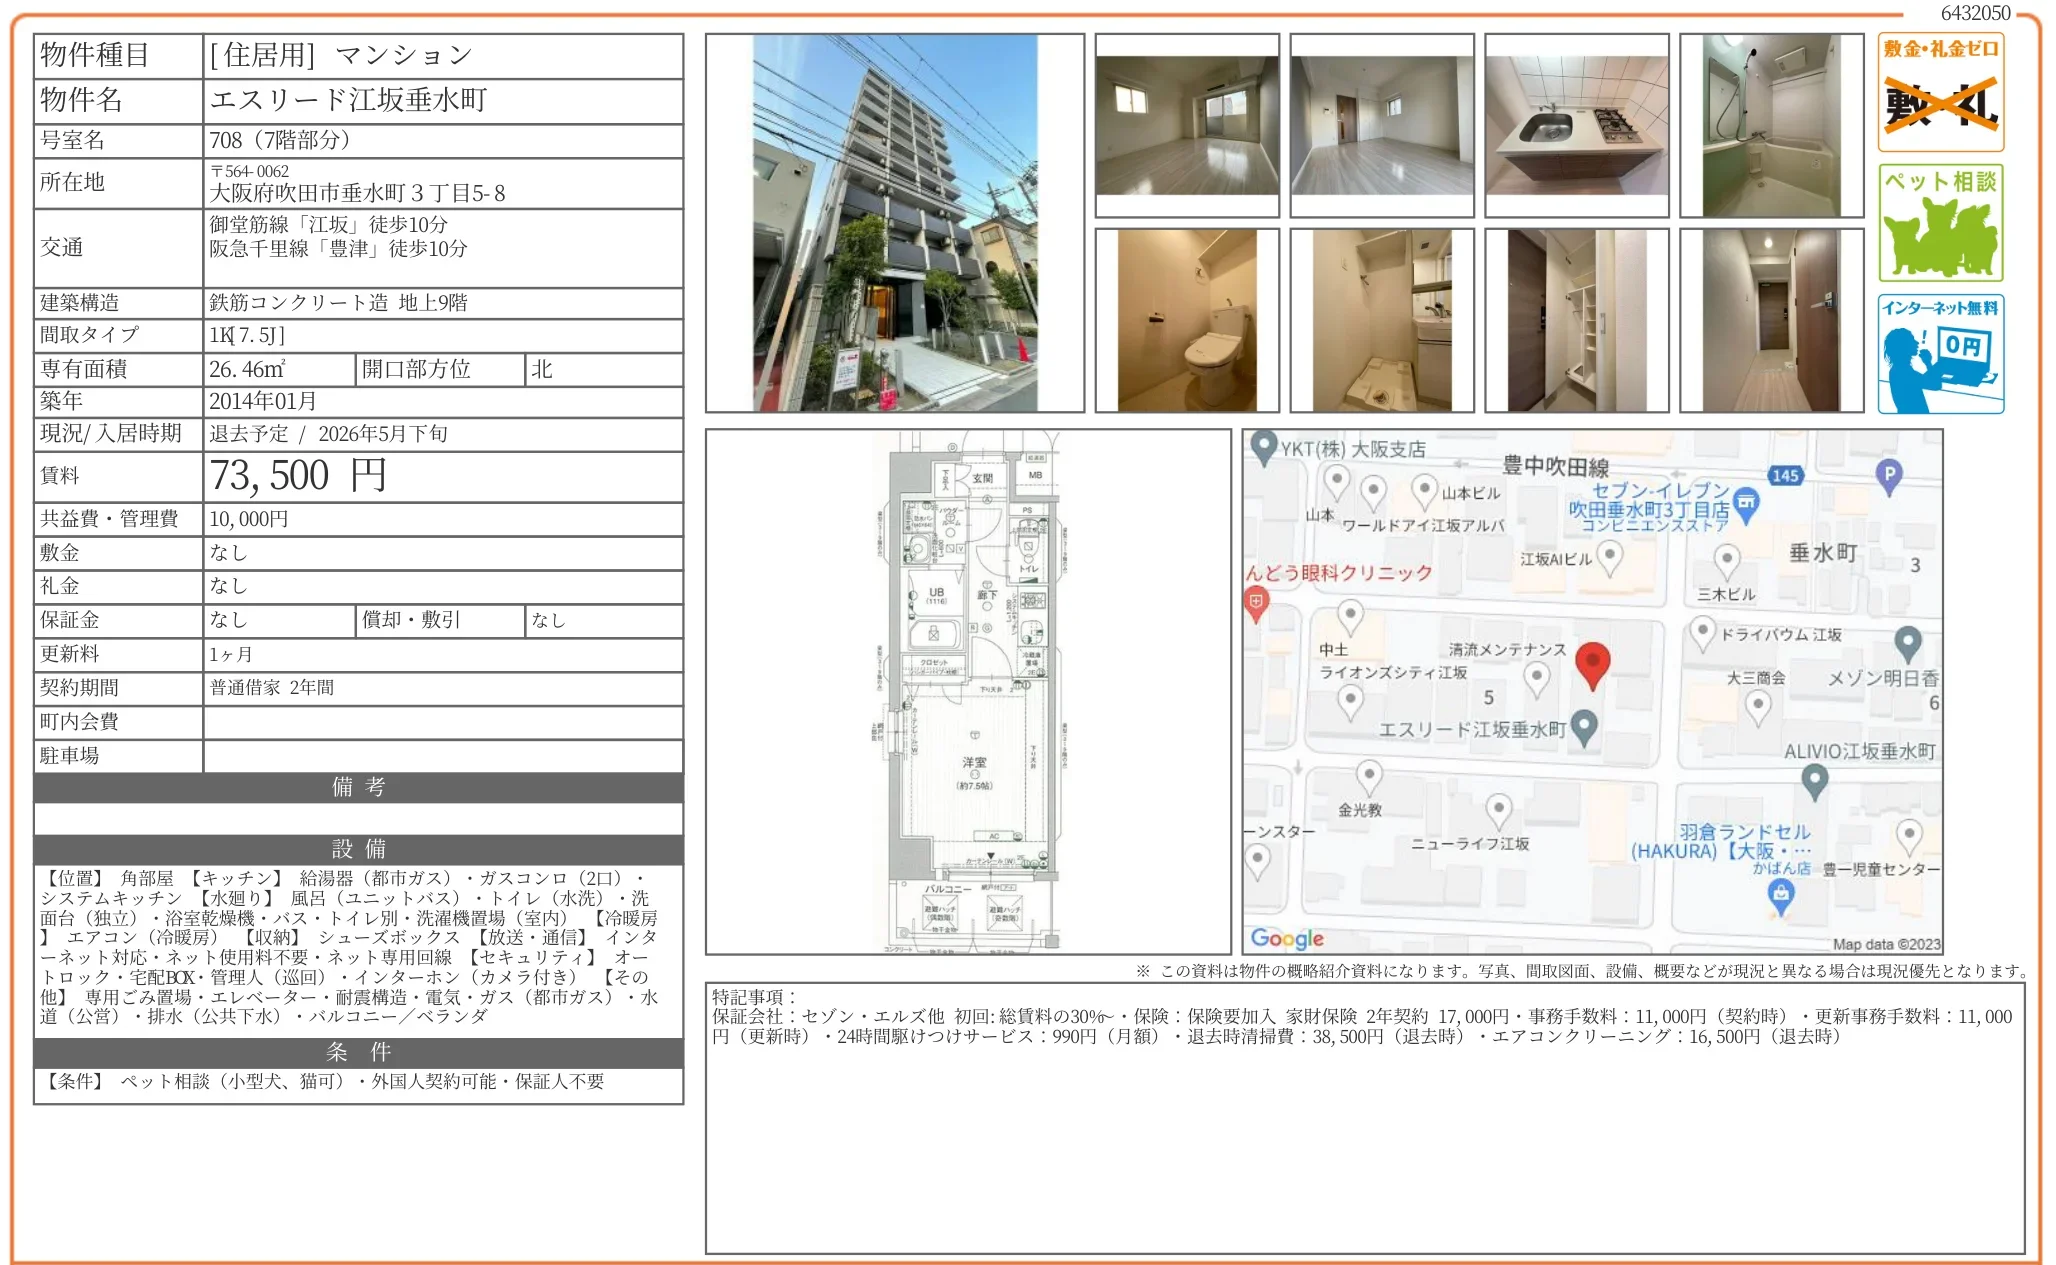
Task: Select the hallway entrance photo
Action: point(1773,318)
